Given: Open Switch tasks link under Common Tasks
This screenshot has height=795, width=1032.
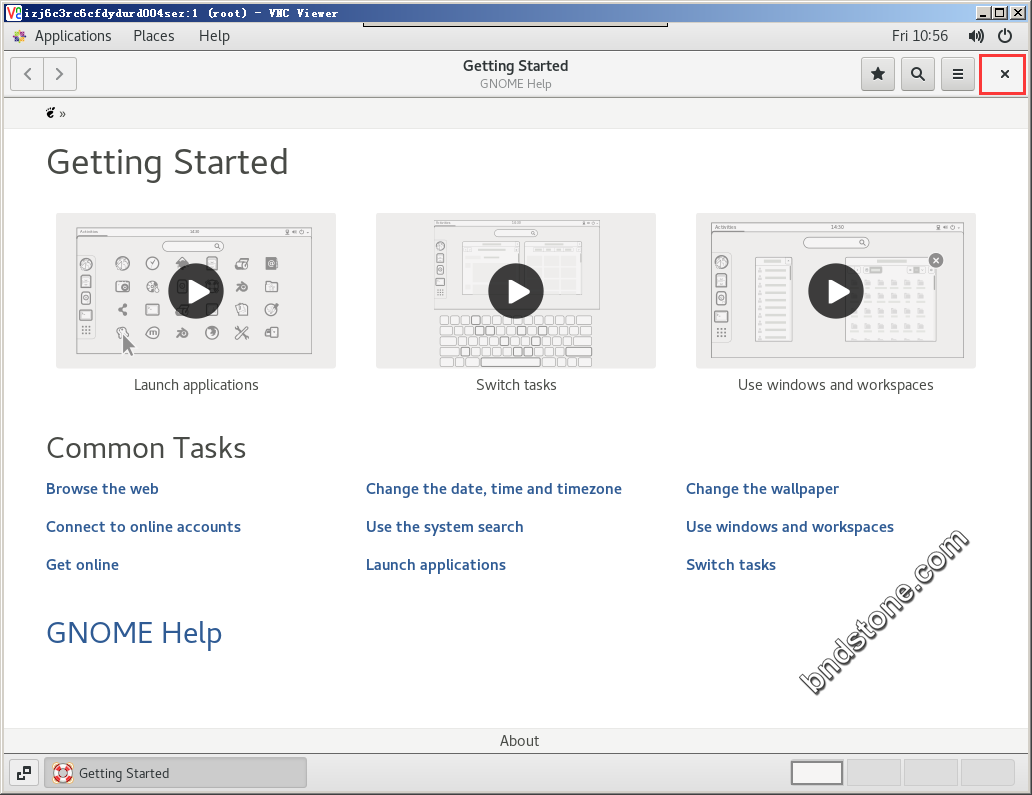Looking at the screenshot, I should point(731,565).
